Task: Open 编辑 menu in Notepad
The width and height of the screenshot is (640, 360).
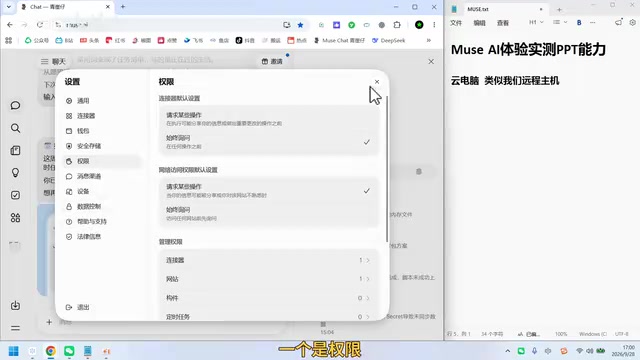Action: [479, 23]
